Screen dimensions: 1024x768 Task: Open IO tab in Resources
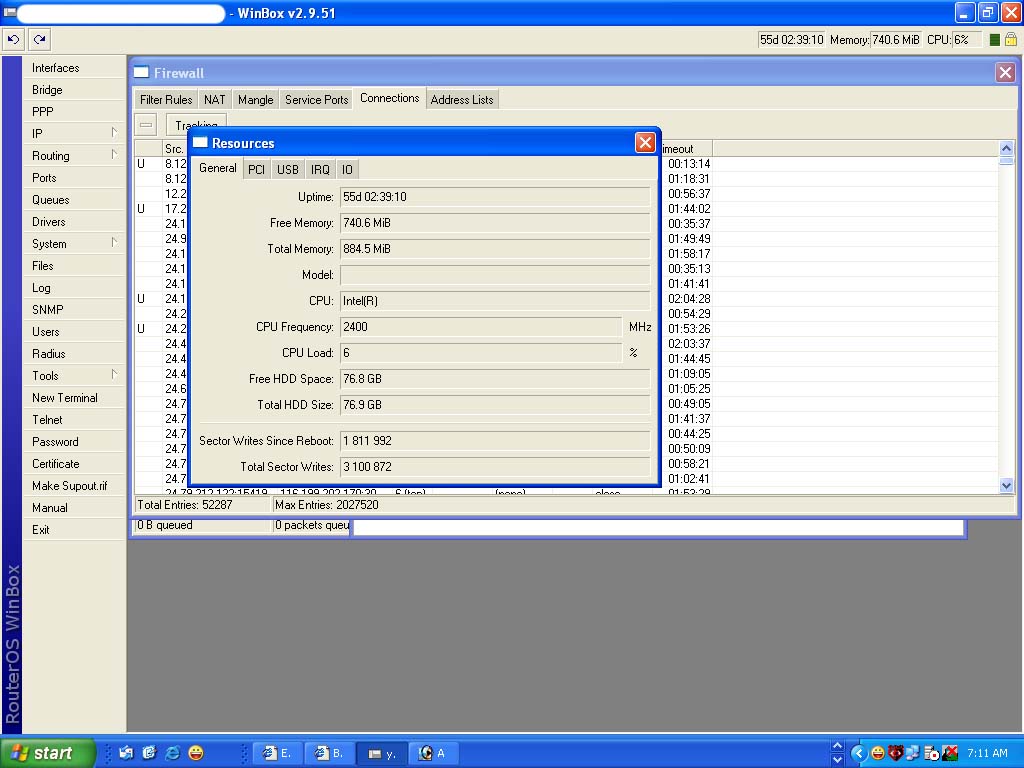pyautogui.click(x=347, y=169)
